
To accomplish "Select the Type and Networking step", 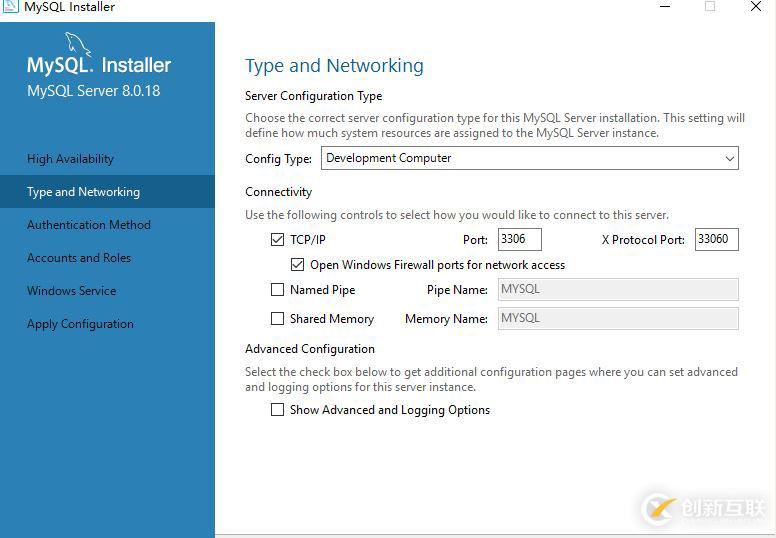I will pyautogui.click(x=83, y=192).
